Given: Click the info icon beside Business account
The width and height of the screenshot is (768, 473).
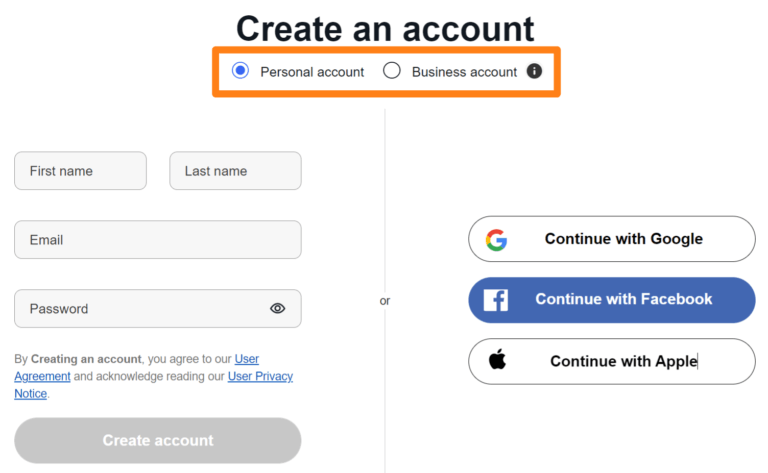Looking at the screenshot, I should [534, 71].
